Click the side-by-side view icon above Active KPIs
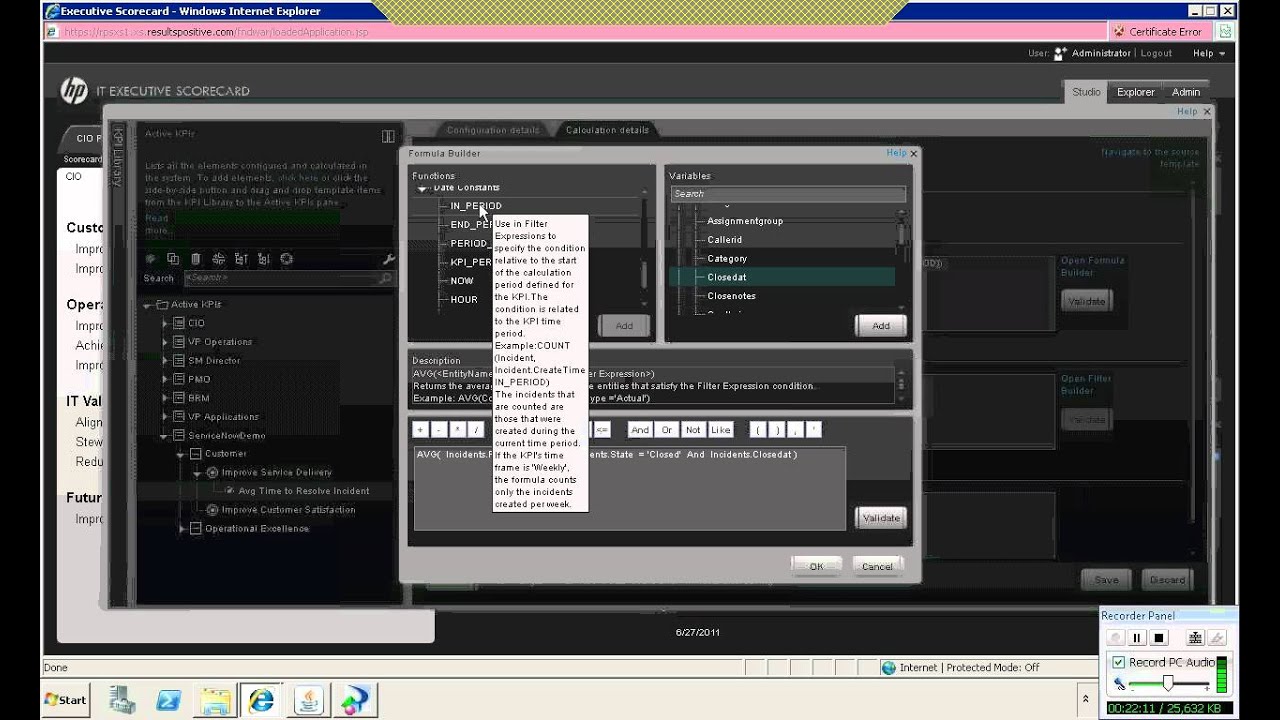 coord(388,136)
